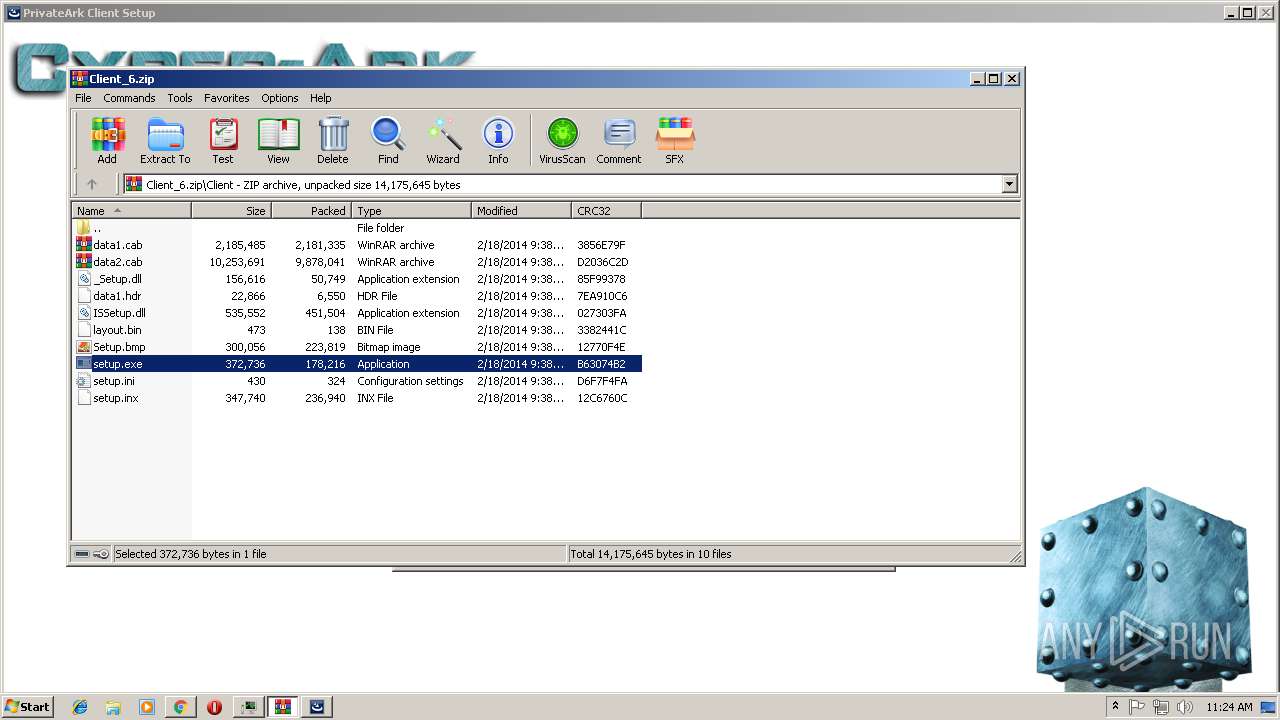
Task: Select the layout.bin file row
Action: point(357,329)
